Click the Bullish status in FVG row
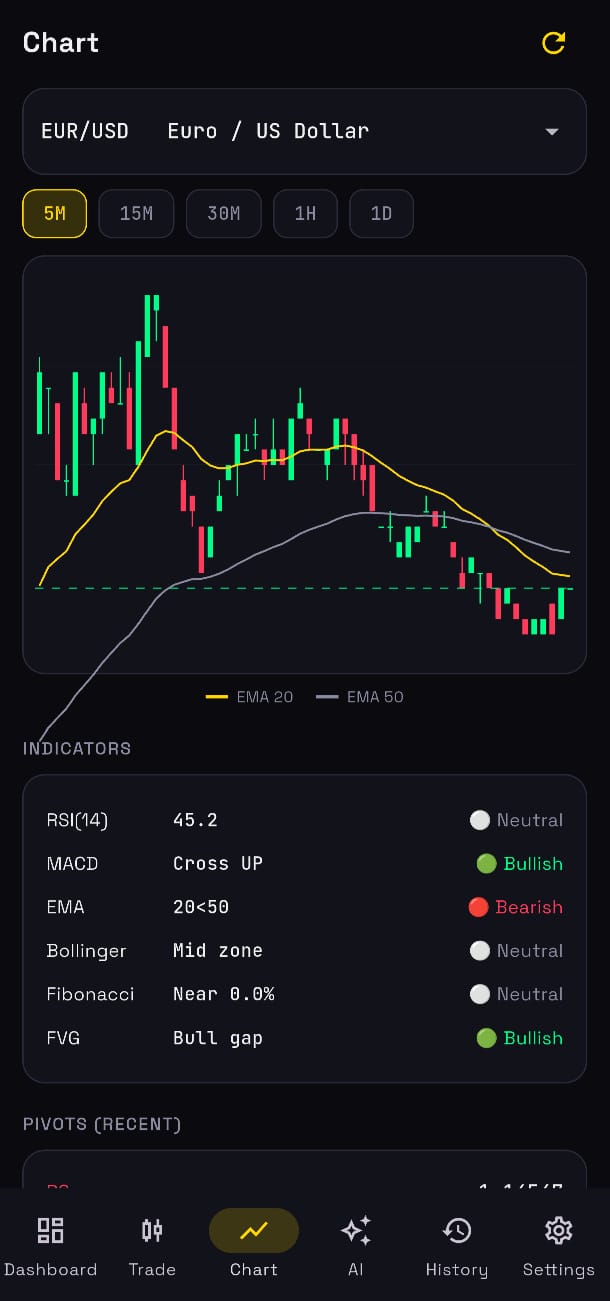The height and width of the screenshot is (1301, 610). [520, 1038]
